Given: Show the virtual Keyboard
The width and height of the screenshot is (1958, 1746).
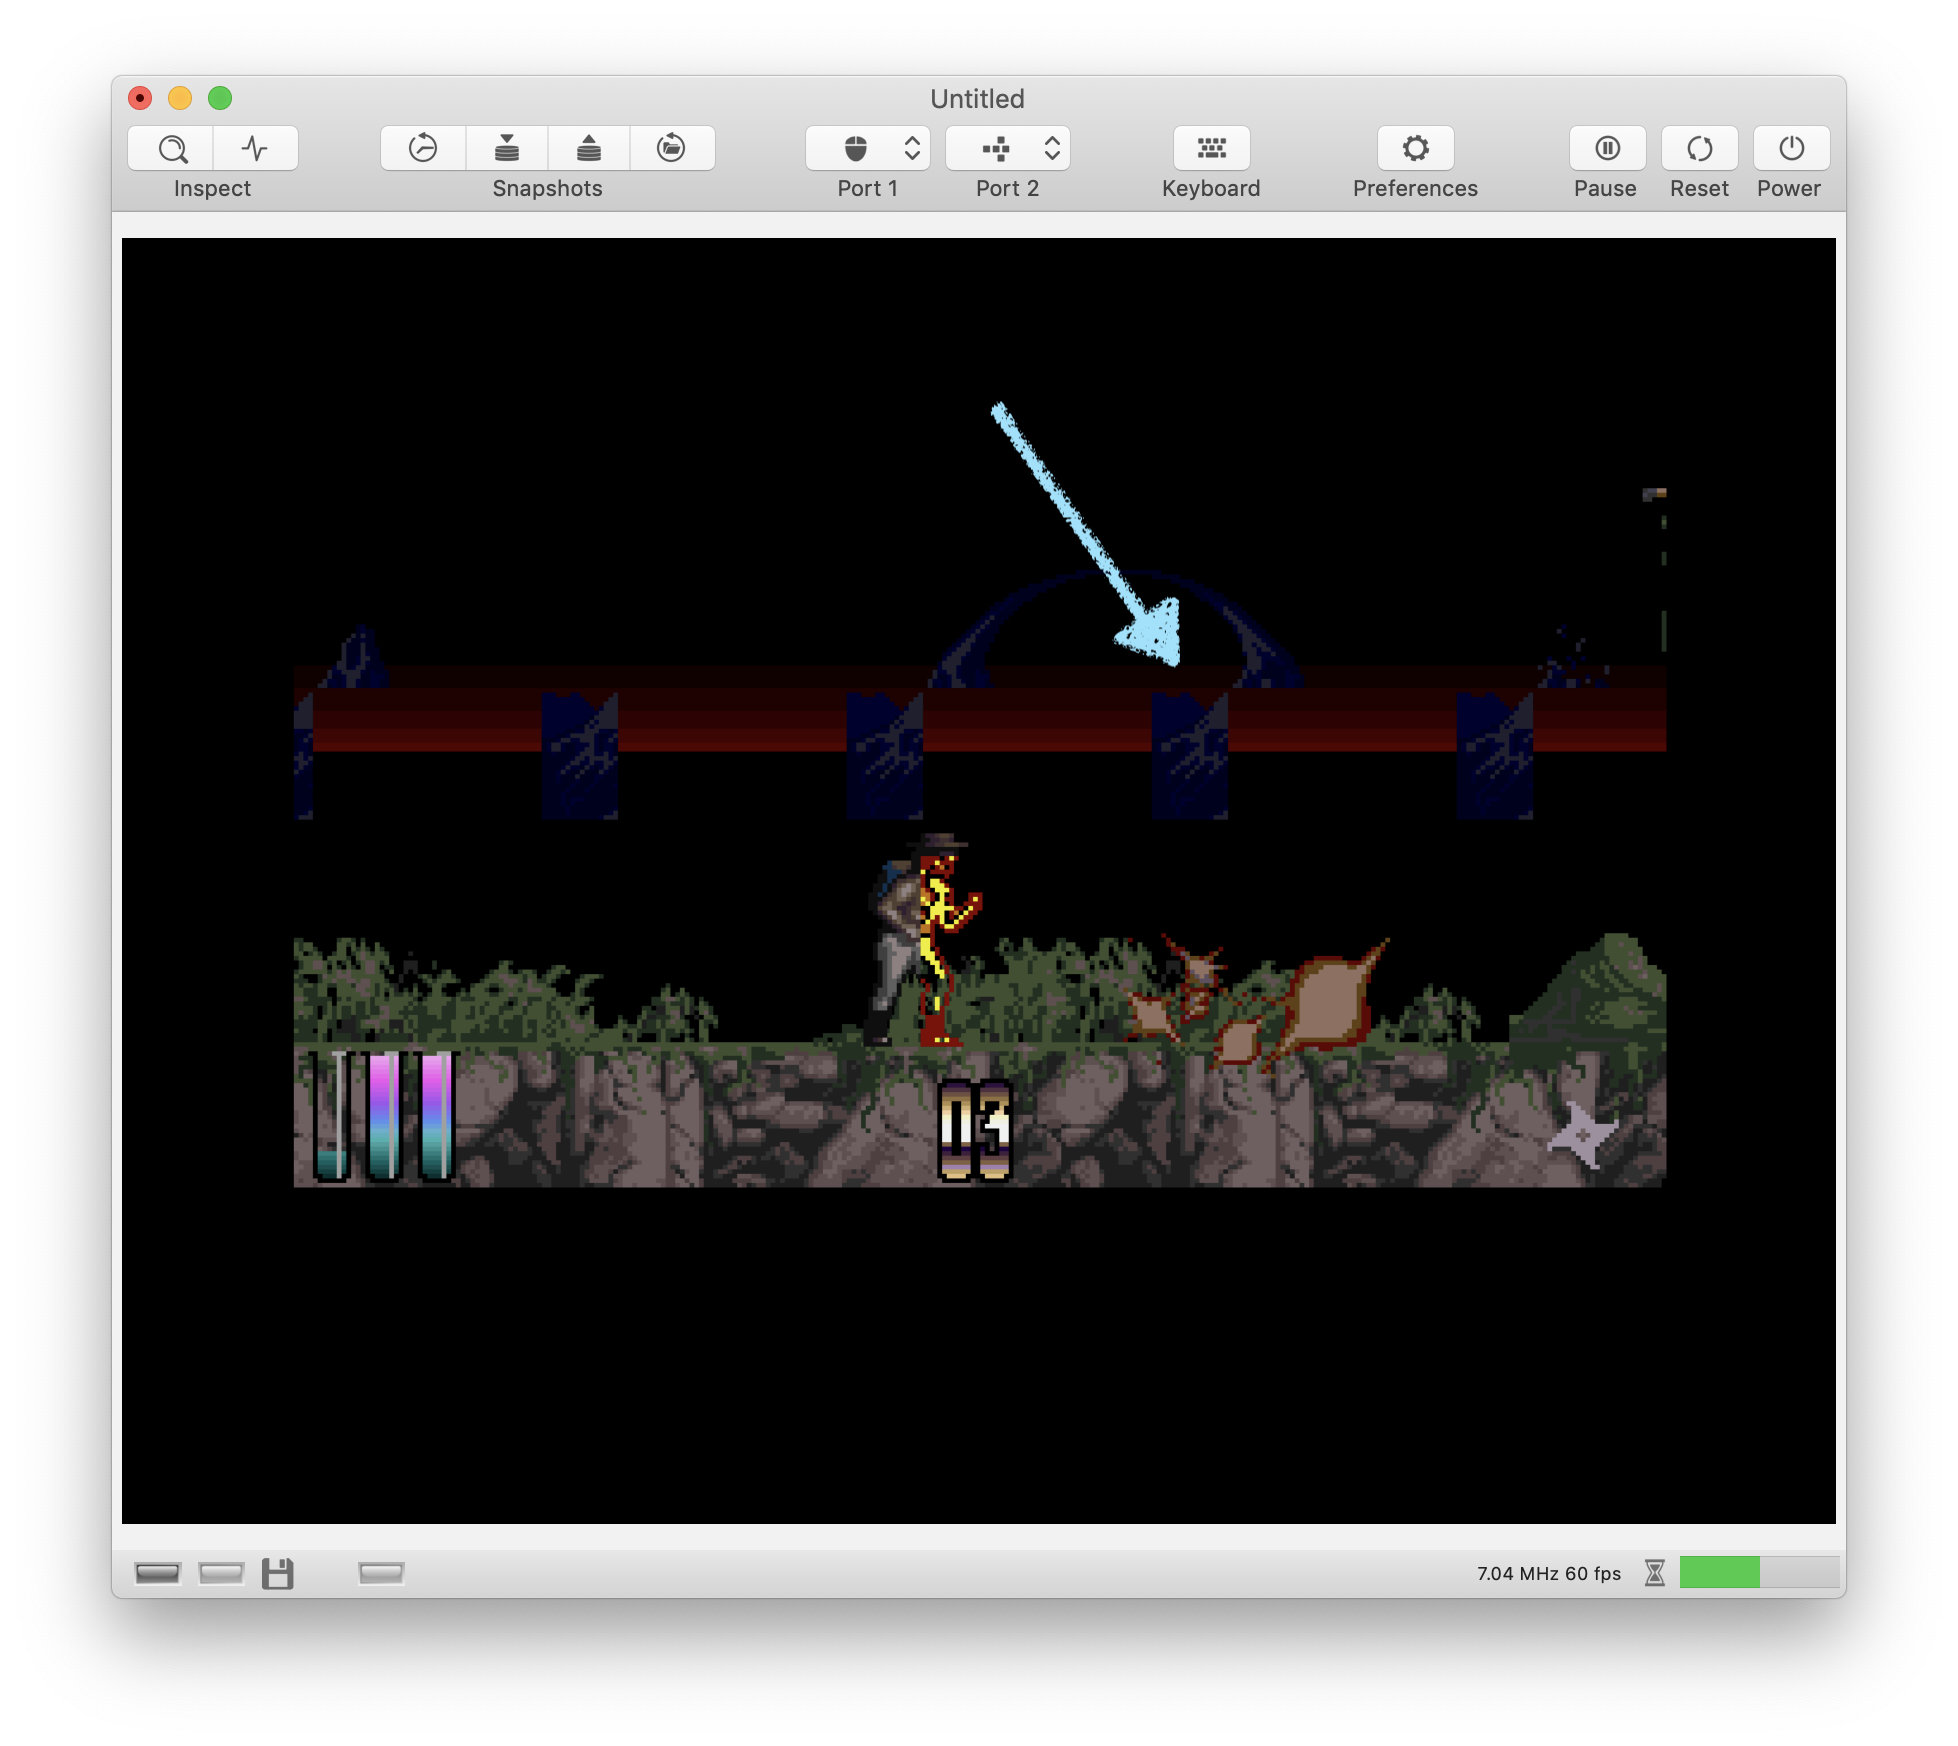Looking at the screenshot, I should point(1211,149).
